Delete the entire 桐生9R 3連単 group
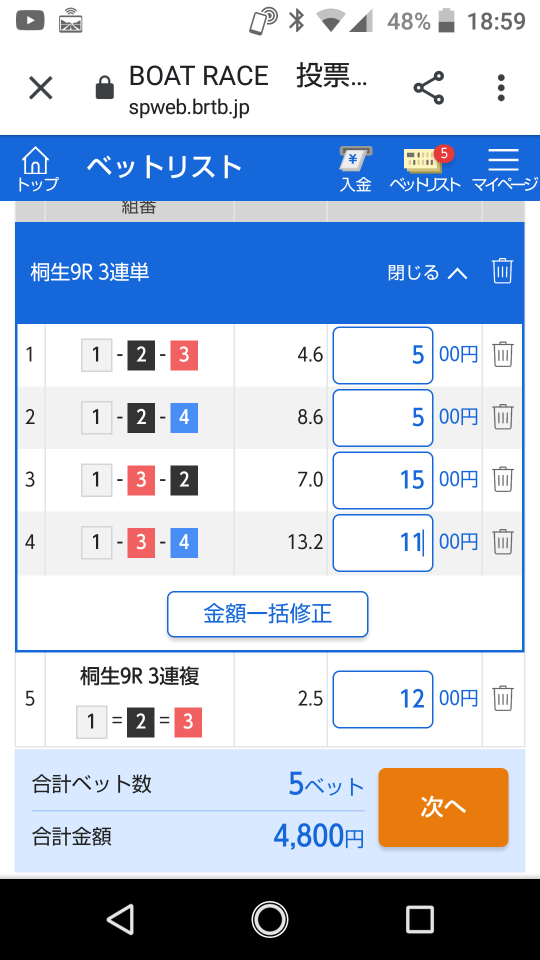The height and width of the screenshot is (960, 540). pyautogui.click(x=503, y=271)
